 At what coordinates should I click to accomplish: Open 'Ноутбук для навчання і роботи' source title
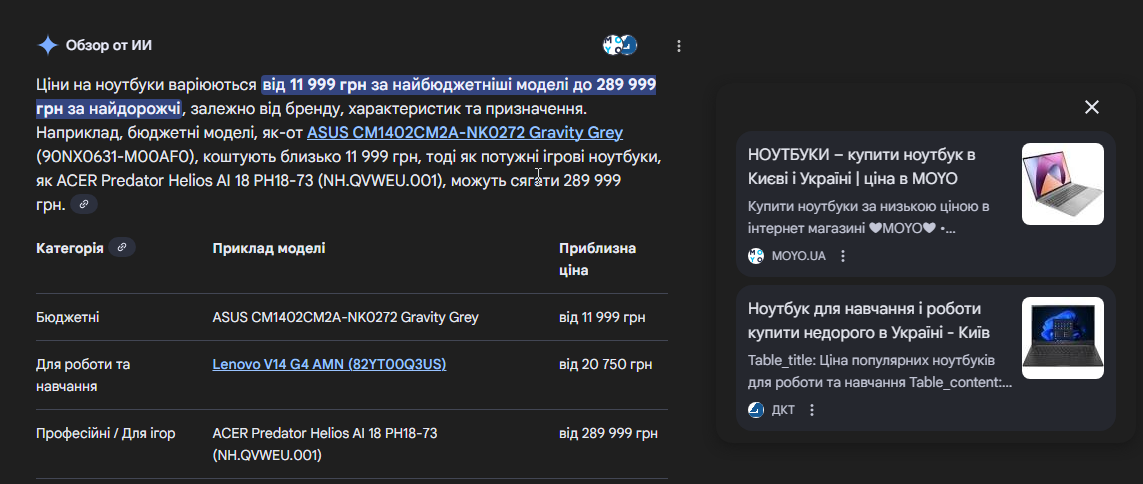pos(869,320)
